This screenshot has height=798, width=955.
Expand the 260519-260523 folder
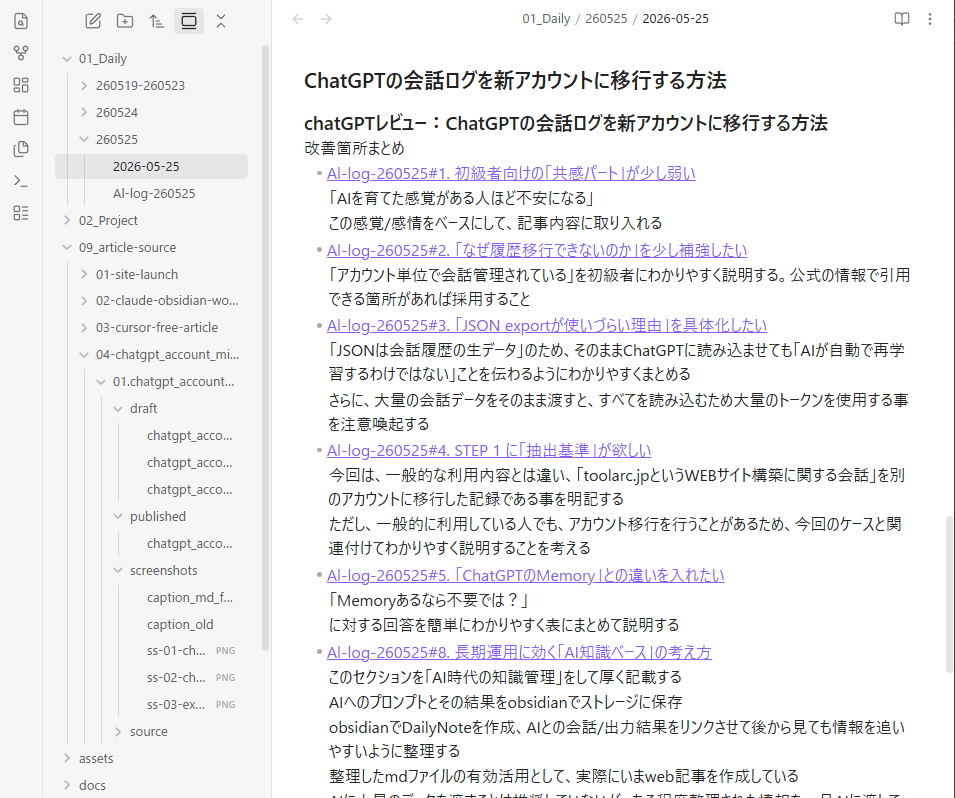[84, 85]
